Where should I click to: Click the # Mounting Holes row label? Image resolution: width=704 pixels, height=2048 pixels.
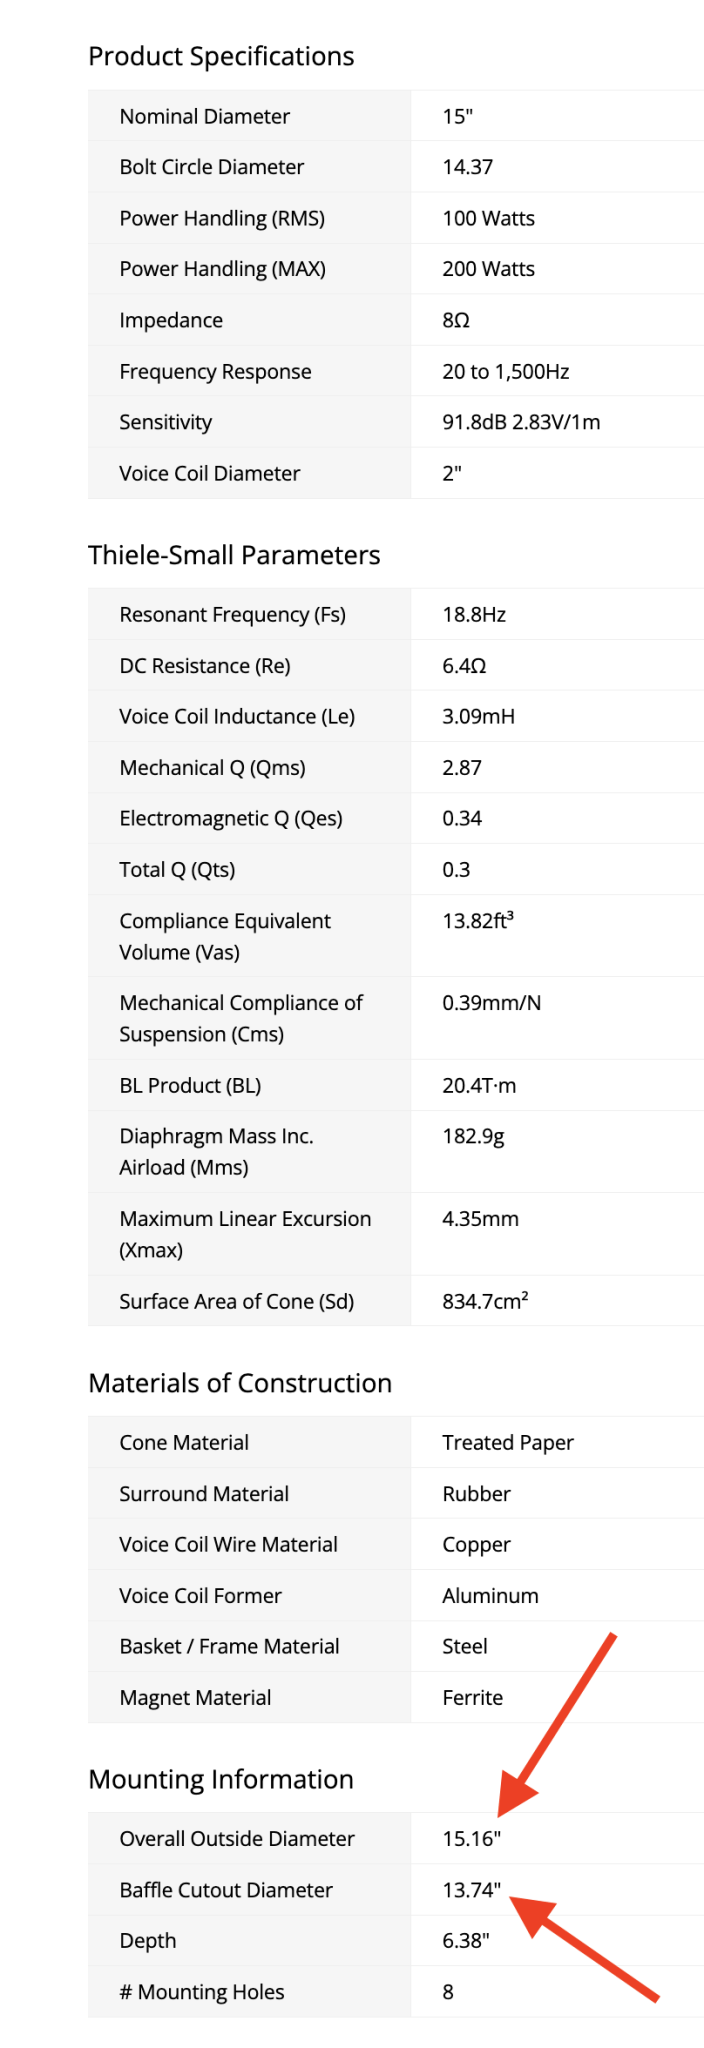tap(202, 1992)
